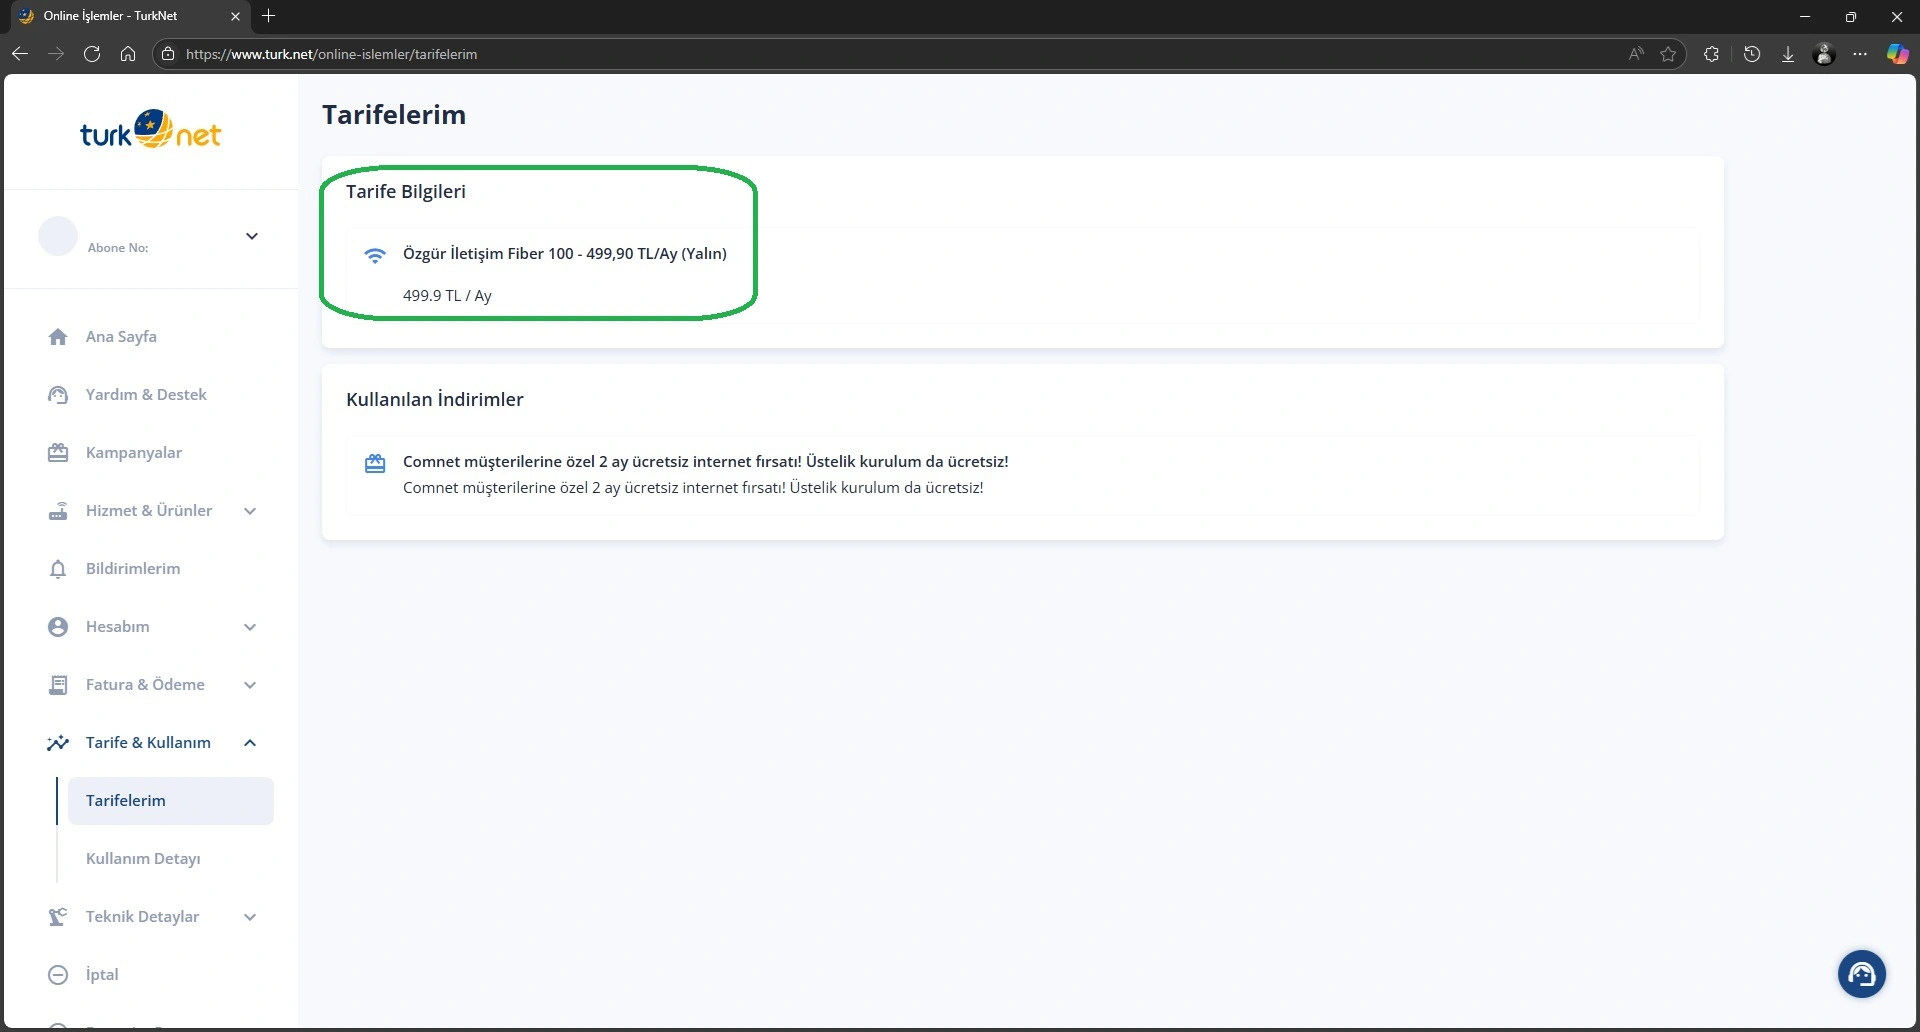Collapse the Tarife & Kullanım submenu chevron
The width and height of the screenshot is (1920, 1032).
(250, 743)
